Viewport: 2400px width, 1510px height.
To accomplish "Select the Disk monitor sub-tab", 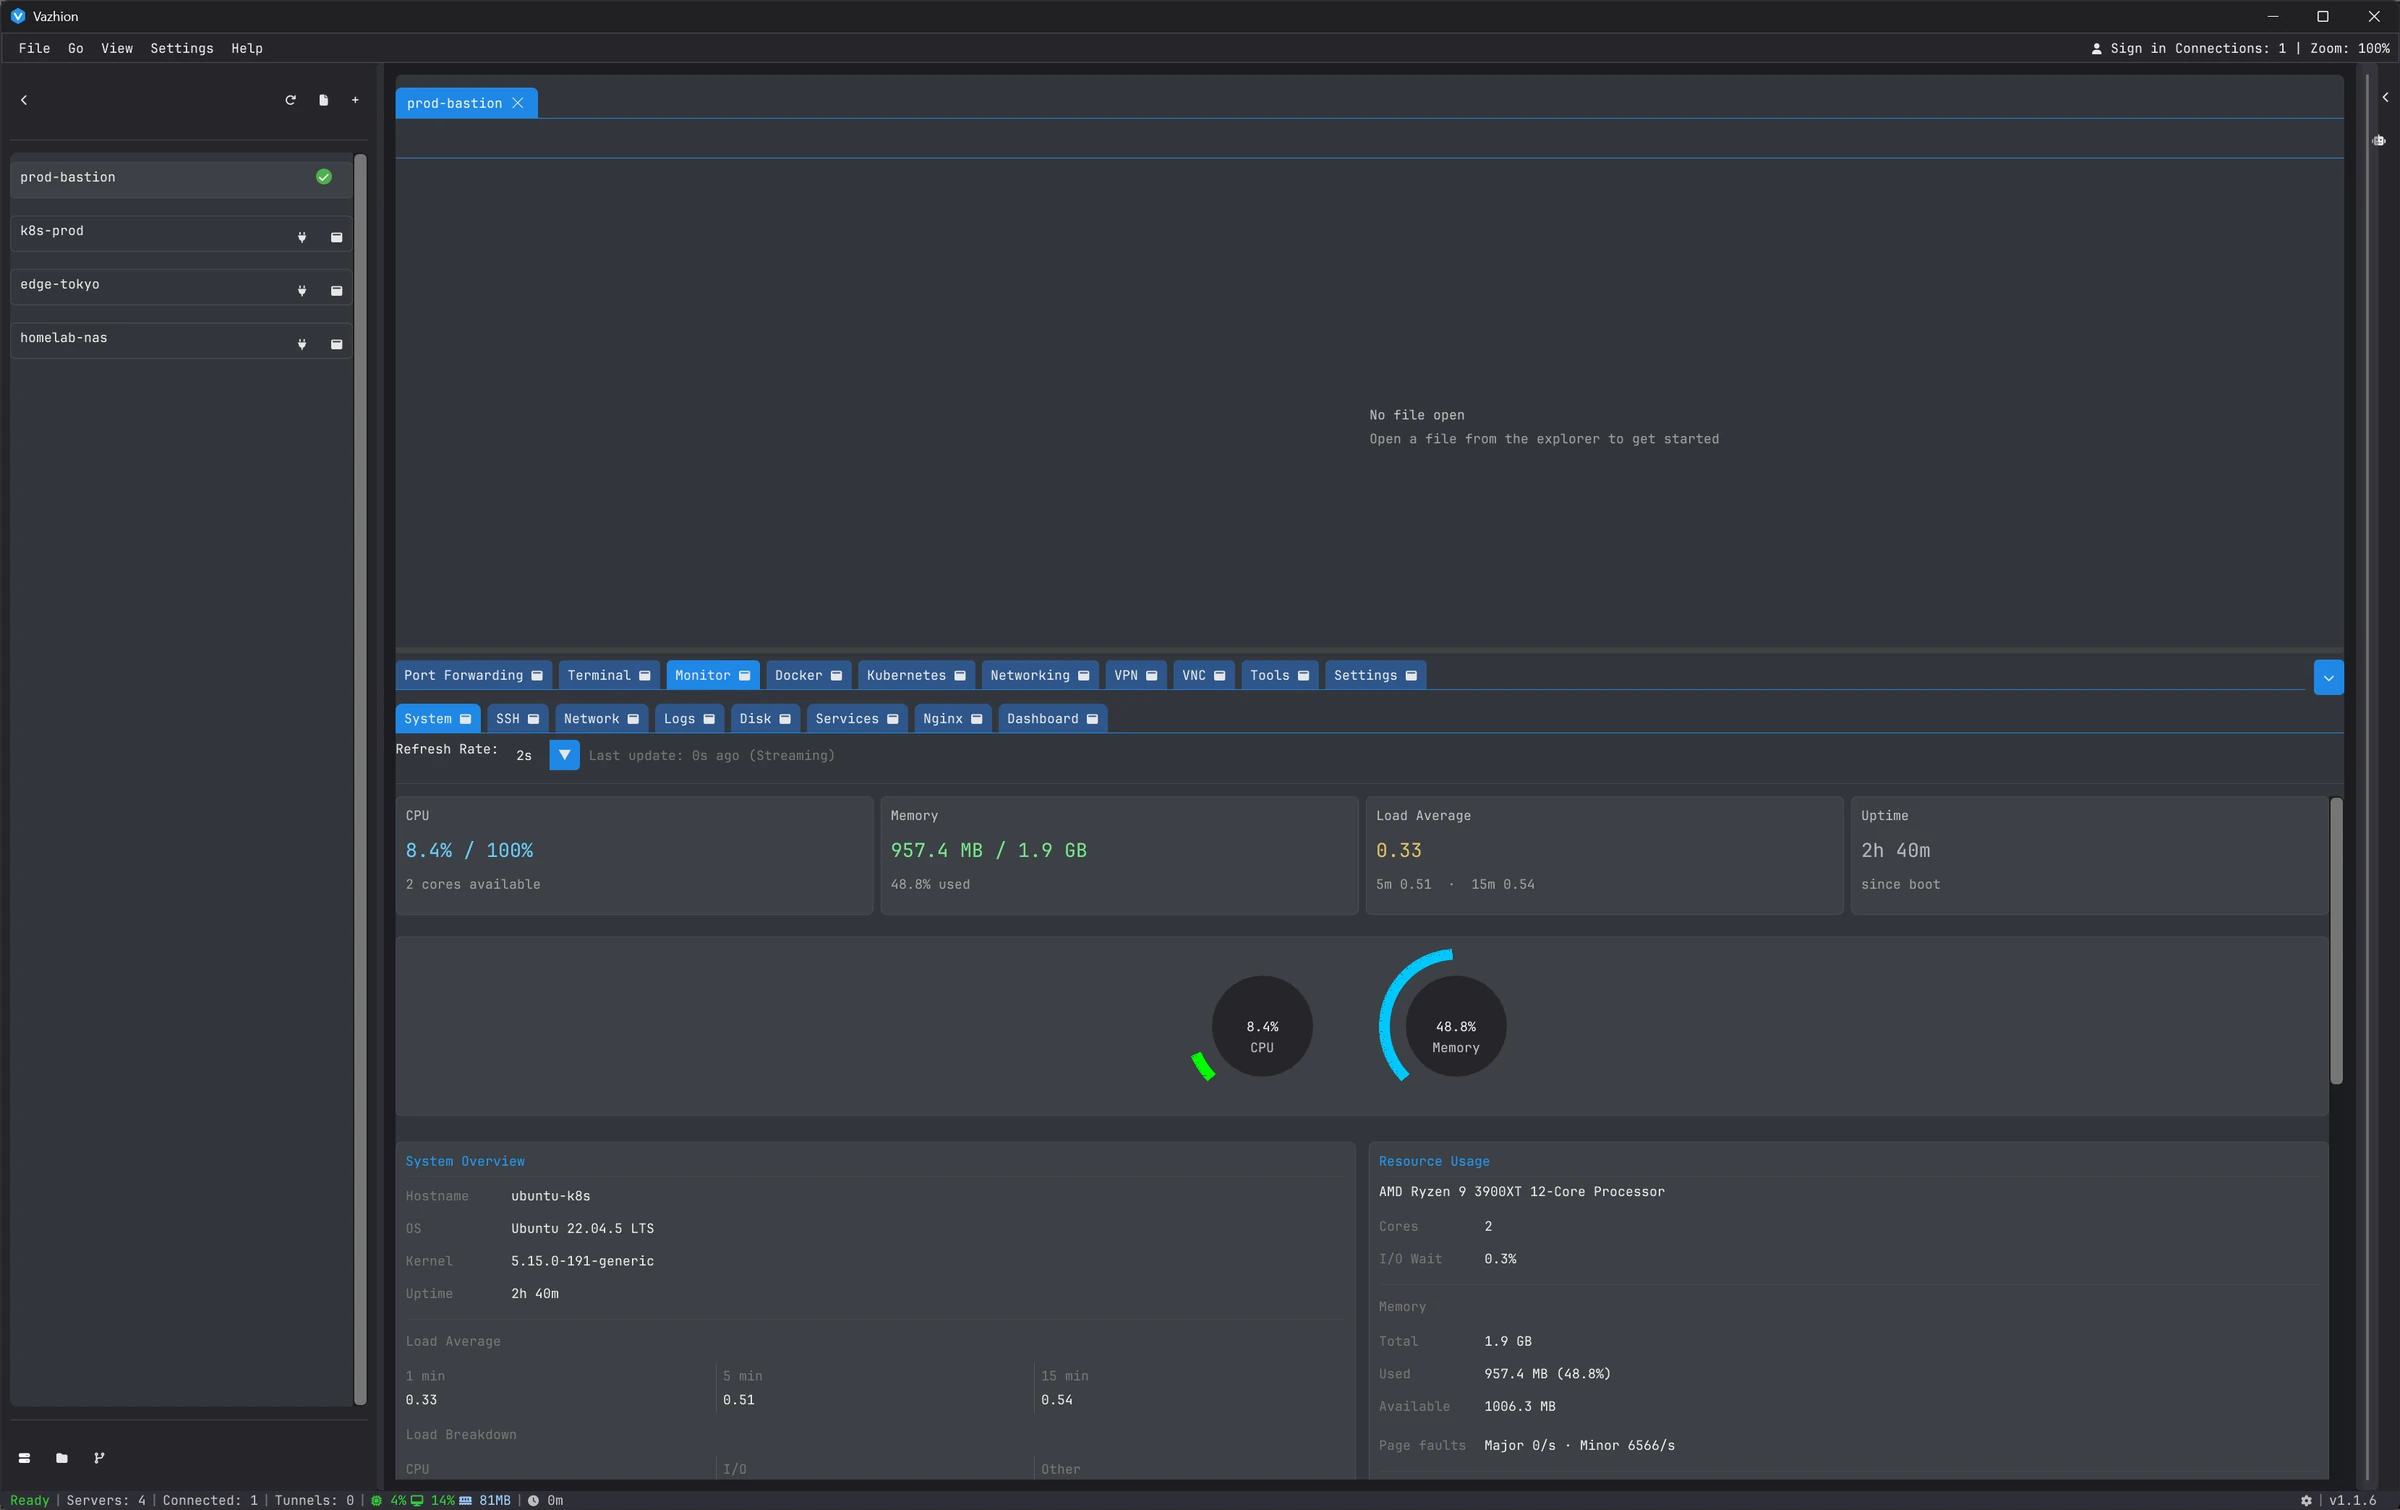I will [765, 719].
